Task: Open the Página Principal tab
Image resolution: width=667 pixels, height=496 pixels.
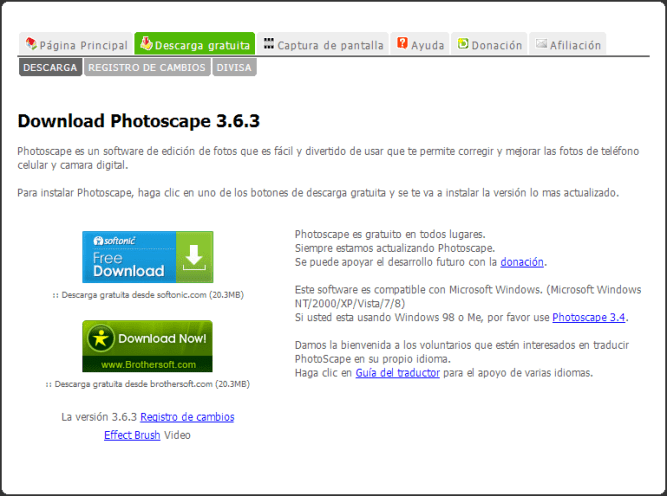Action: click(76, 44)
